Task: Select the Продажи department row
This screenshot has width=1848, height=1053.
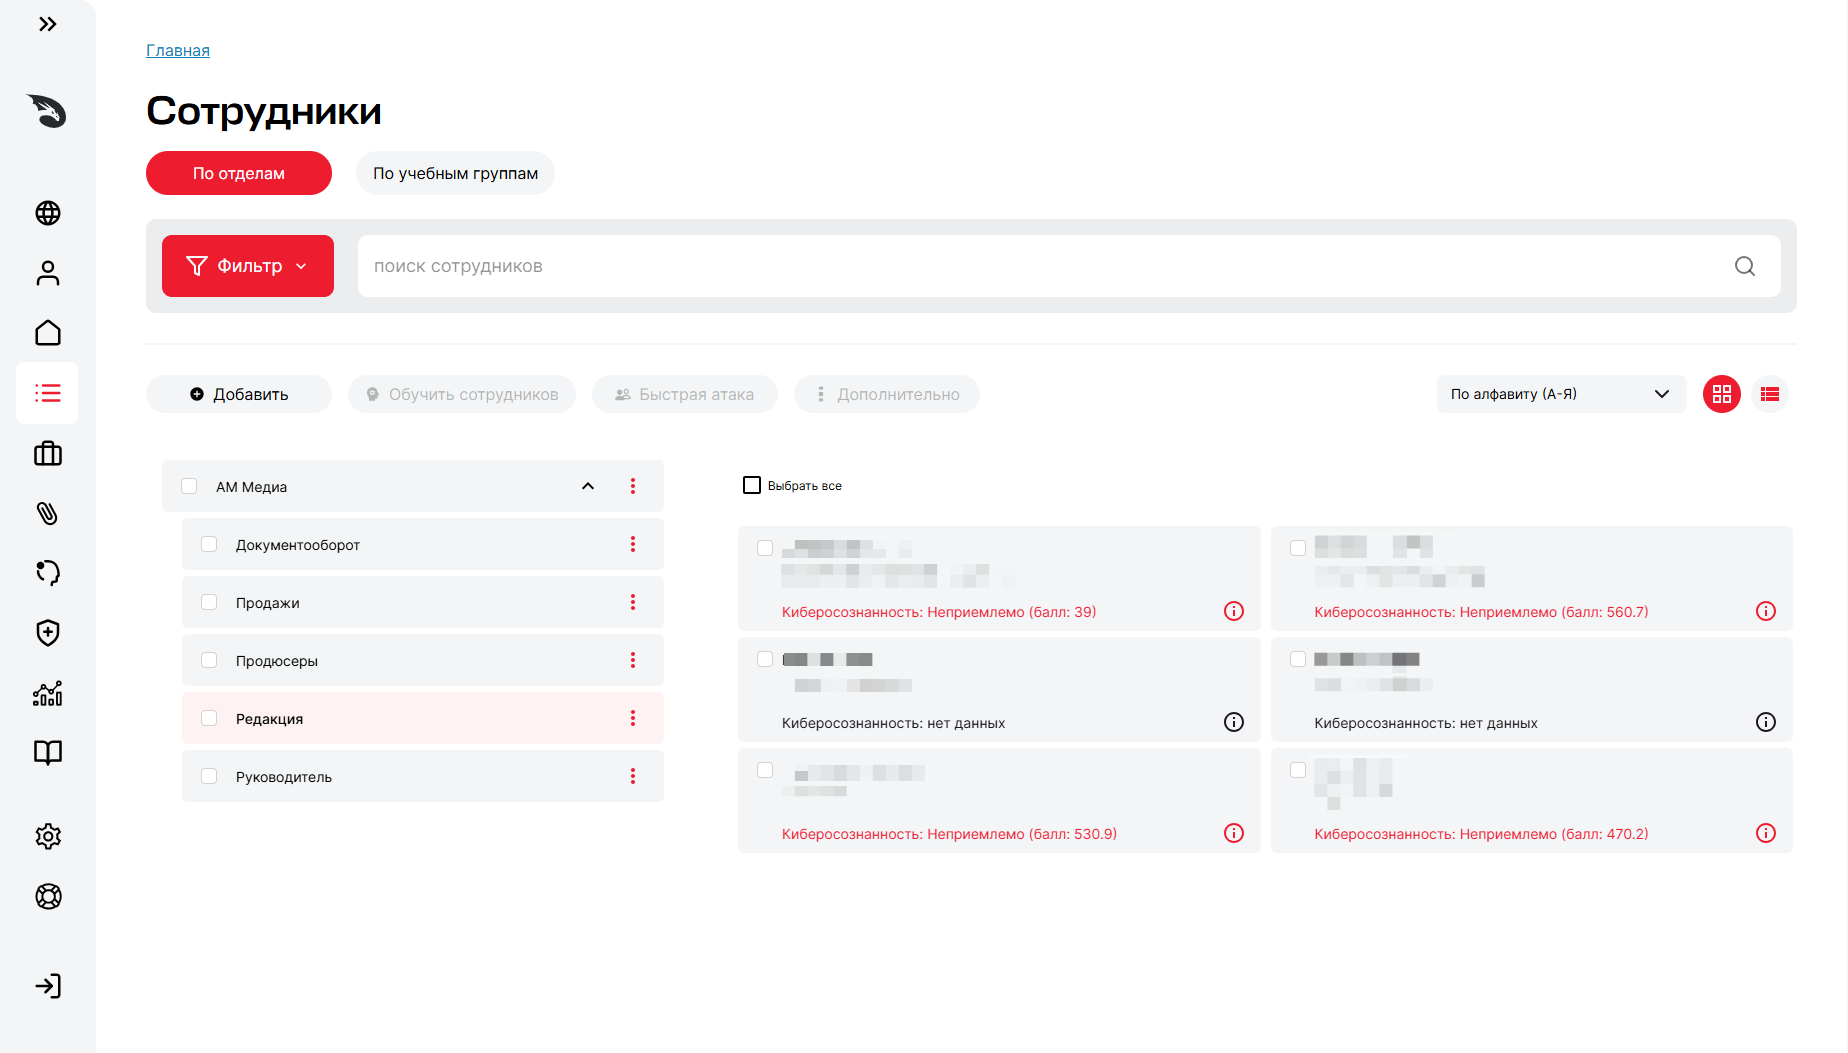Action: pos(423,602)
